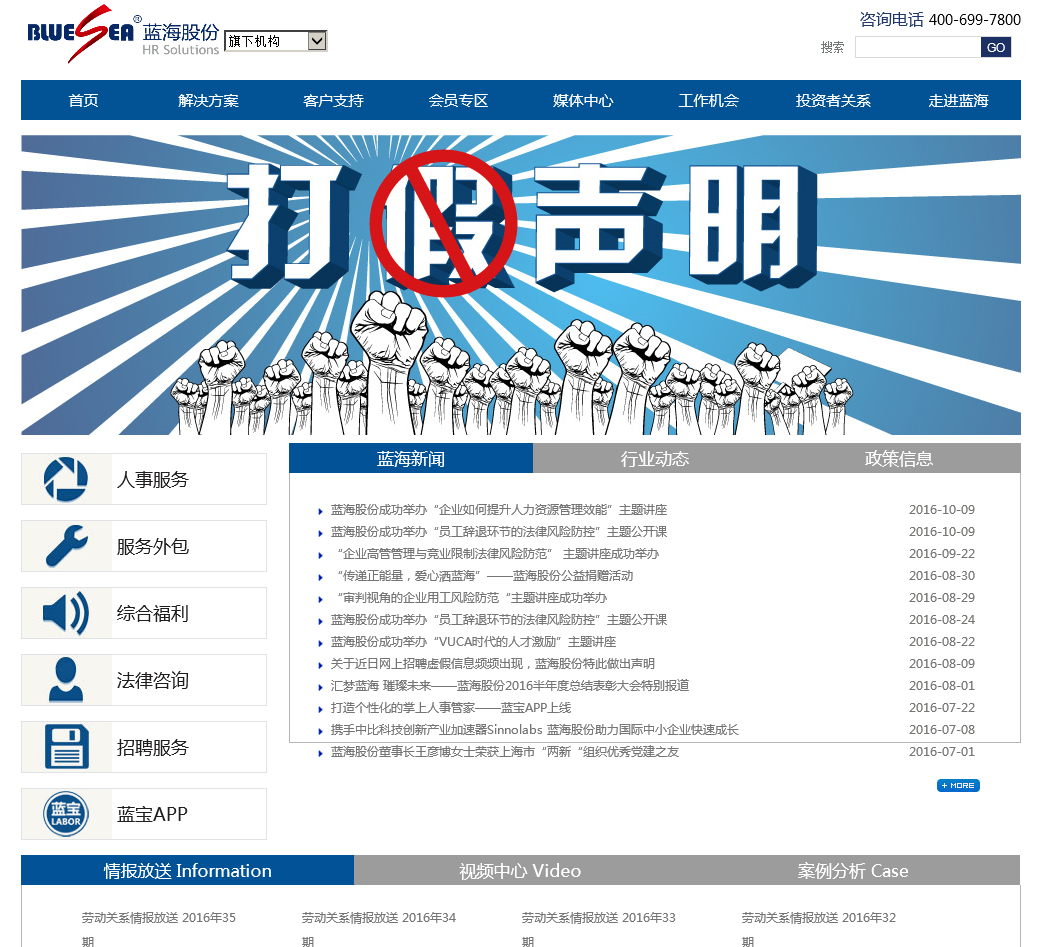This screenshot has width=1042, height=947.
Task: Open news '传递正能量，爱心洒蓝海' 公益捐赠活动
Action: (x=485, y=576)
